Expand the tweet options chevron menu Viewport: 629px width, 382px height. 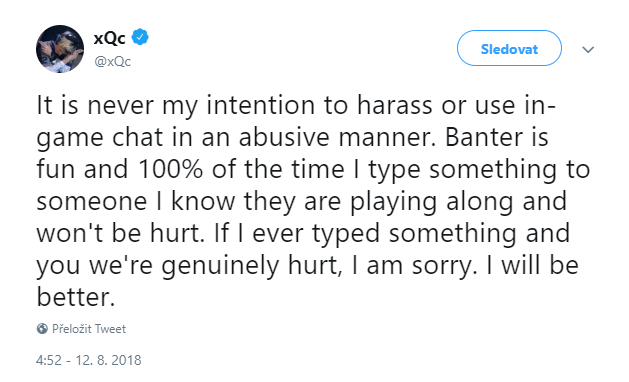pos(588,49)
